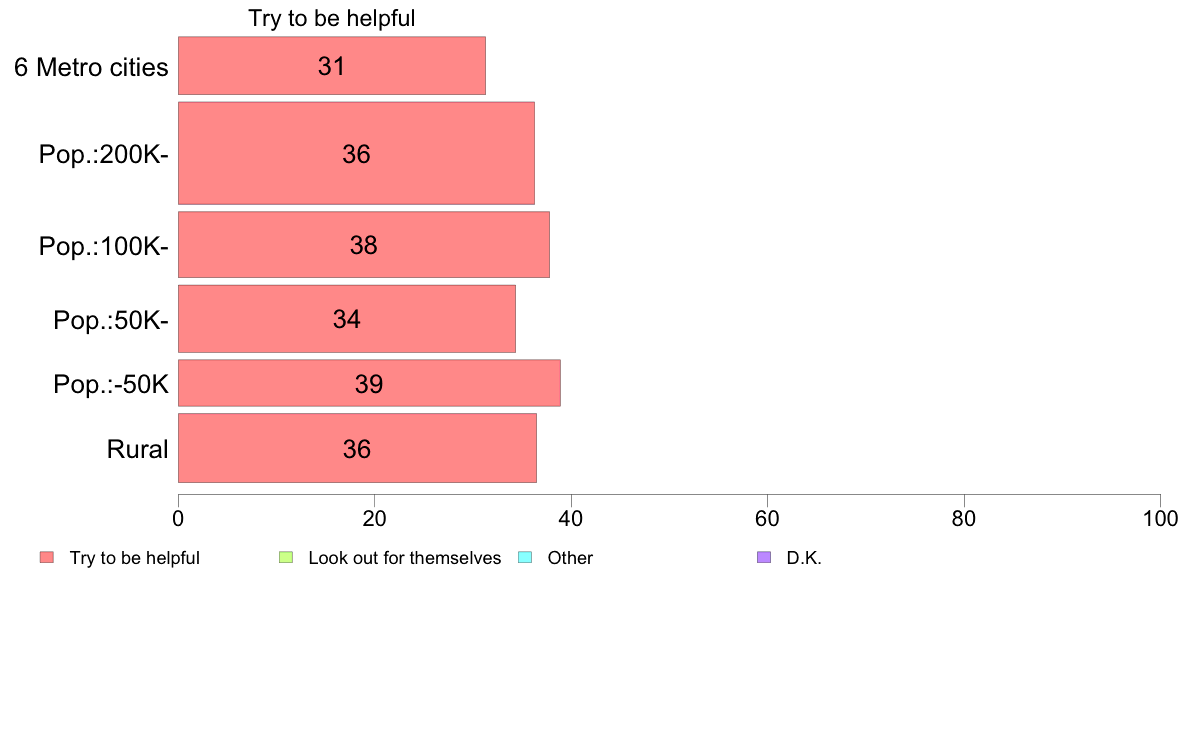Click the purple D.K. legend swatch

pyautogui.click(x=764, y=557)
